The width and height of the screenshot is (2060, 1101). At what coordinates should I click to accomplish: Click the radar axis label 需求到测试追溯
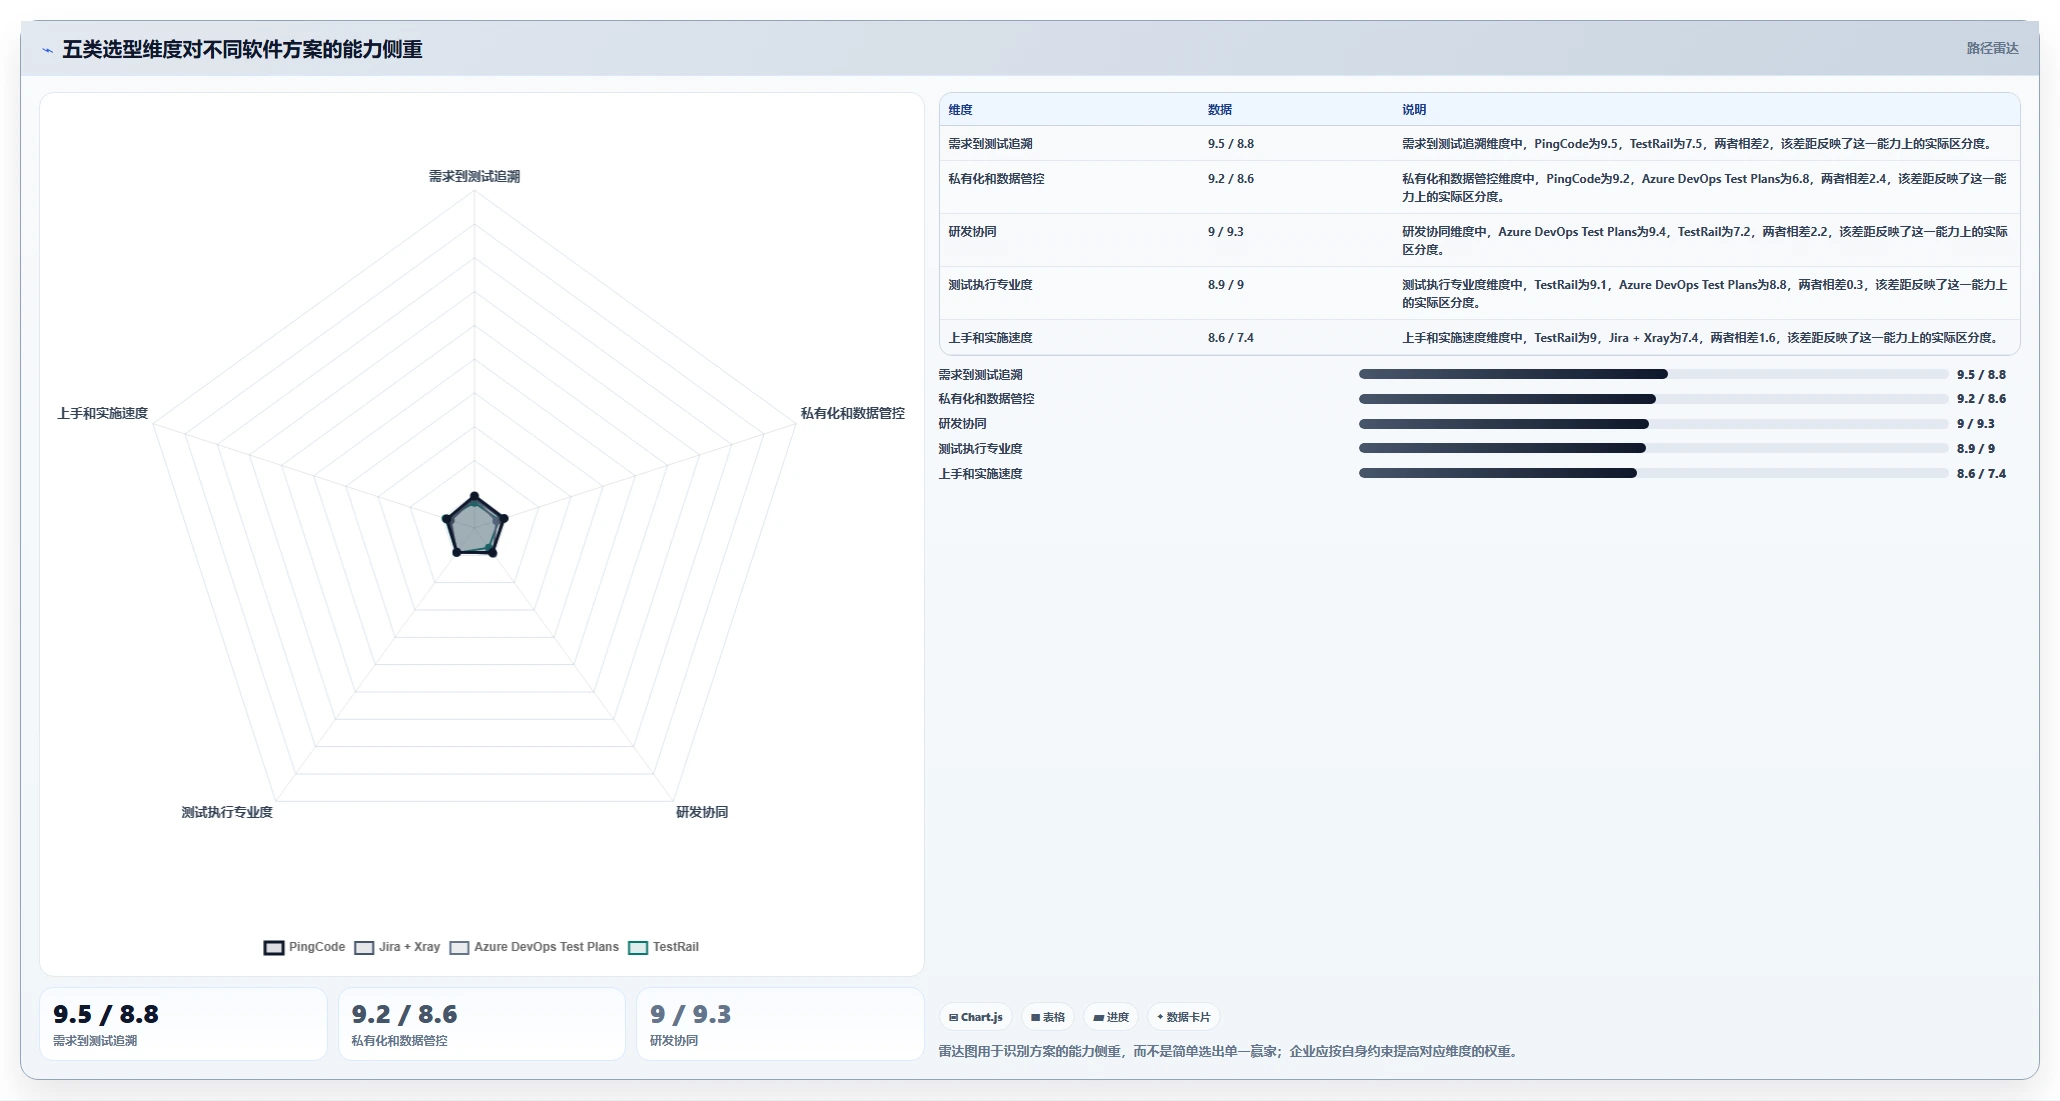click(474, 176)
